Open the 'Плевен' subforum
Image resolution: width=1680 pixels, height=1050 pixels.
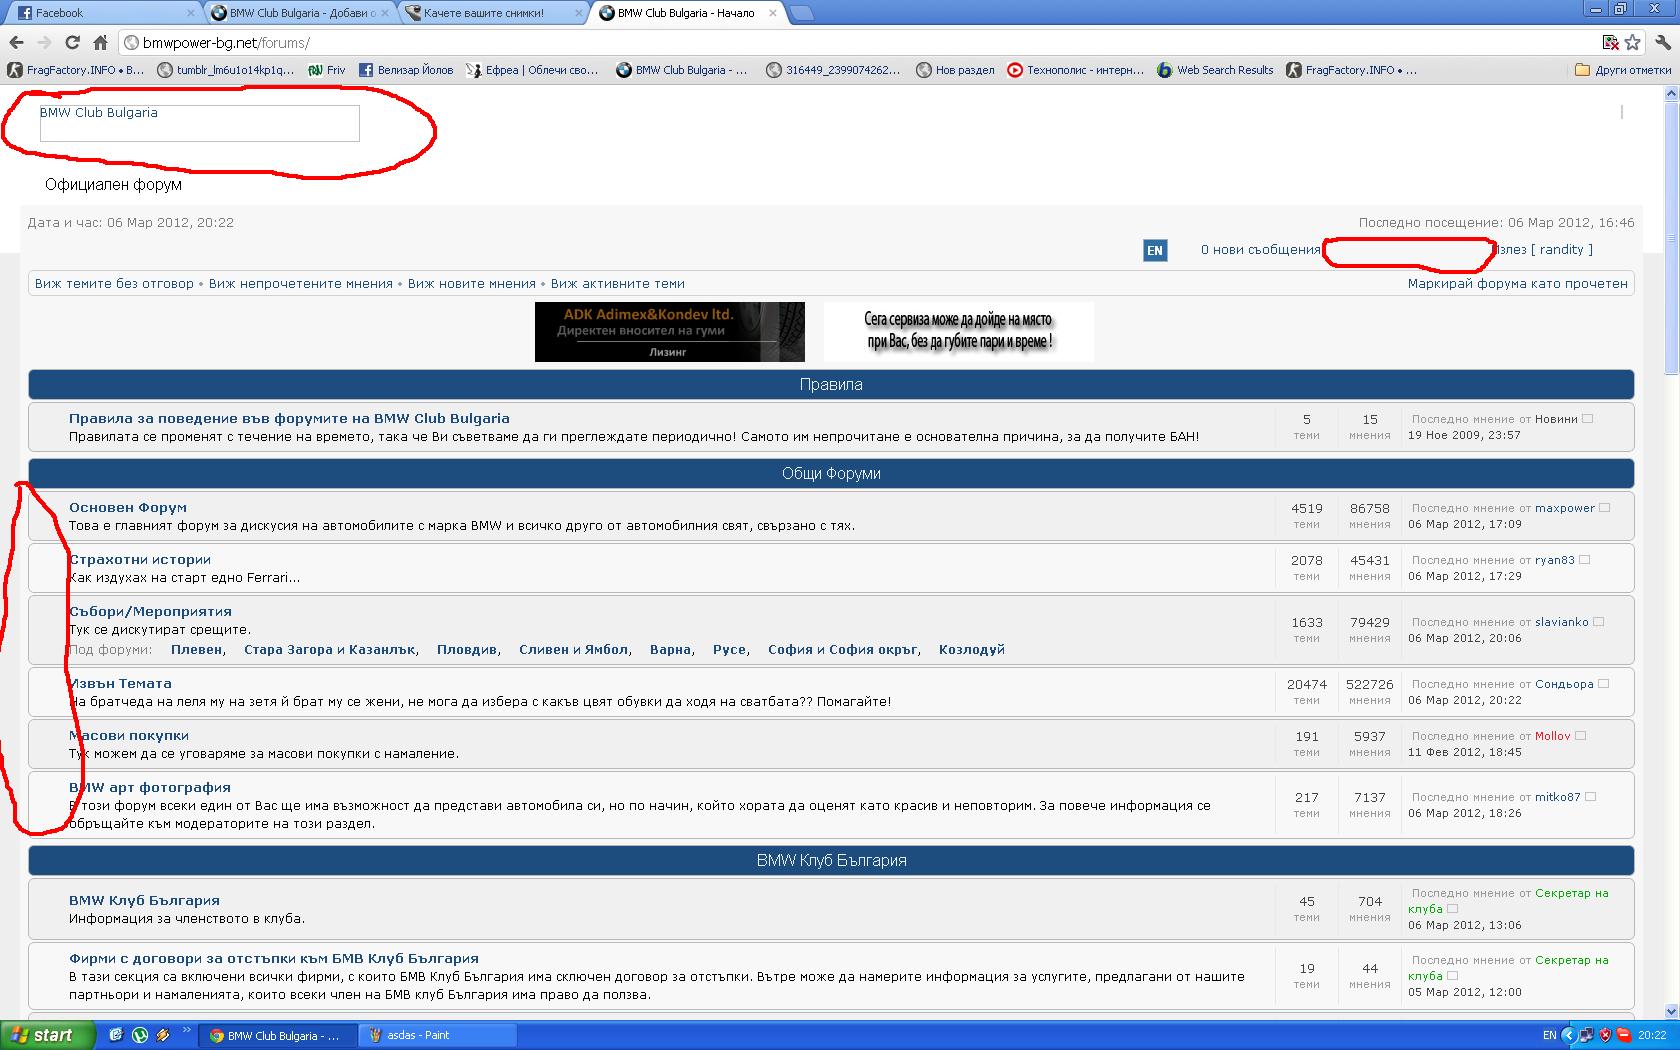[x=197, y=650]
